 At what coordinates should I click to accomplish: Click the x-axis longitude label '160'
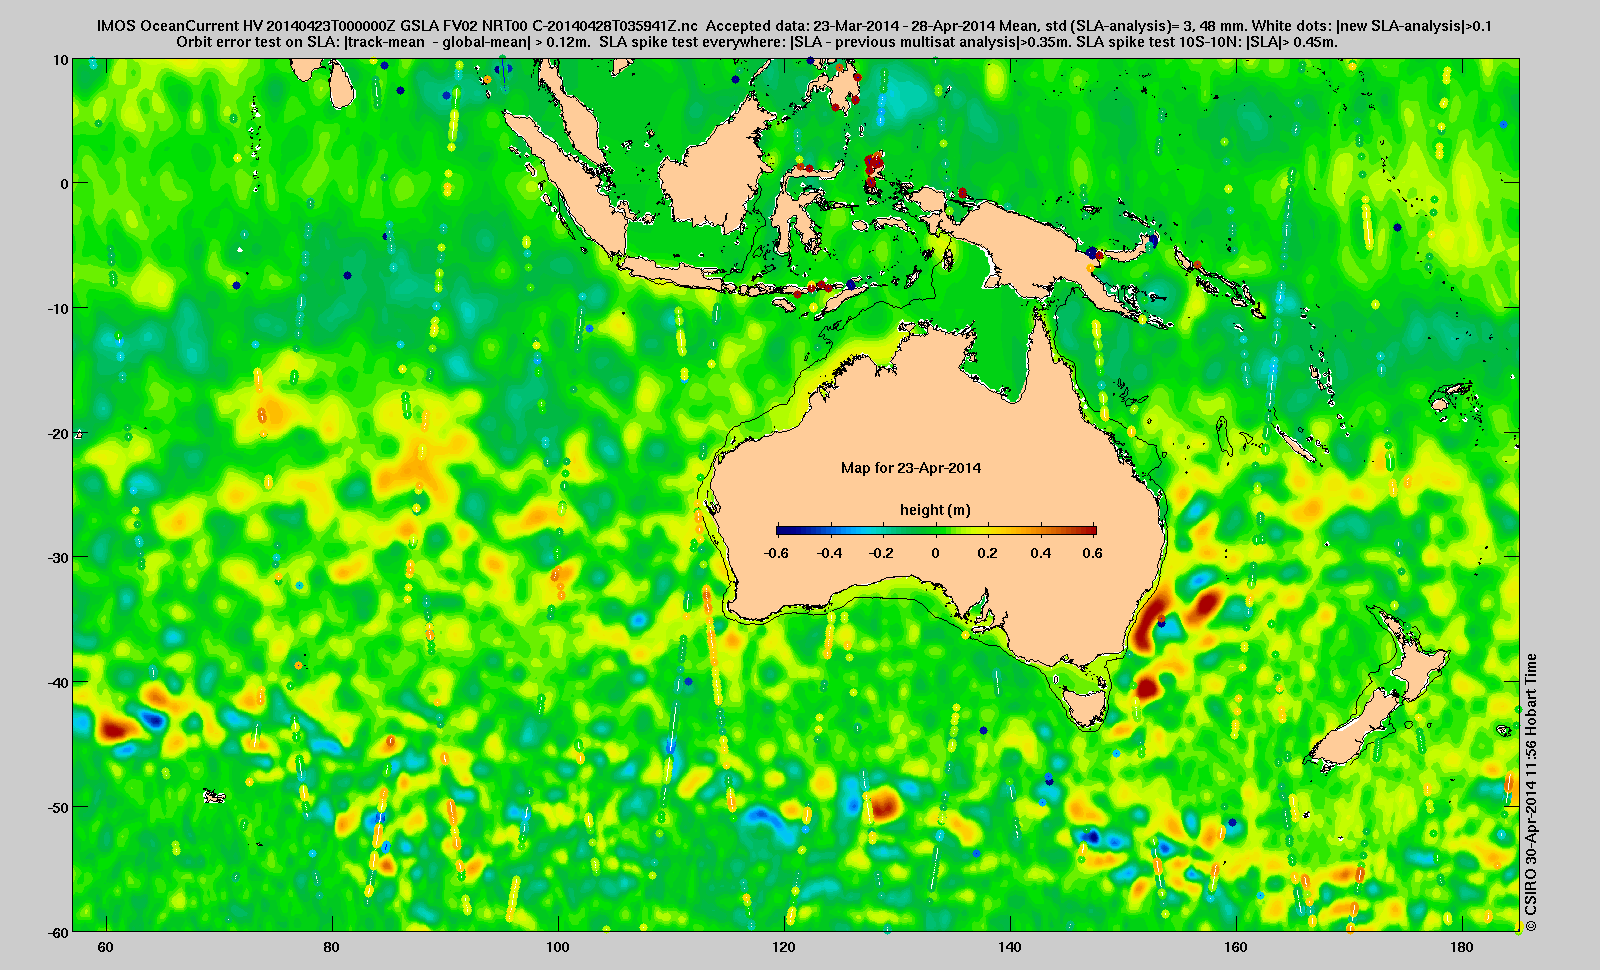tap(1236, 947)
